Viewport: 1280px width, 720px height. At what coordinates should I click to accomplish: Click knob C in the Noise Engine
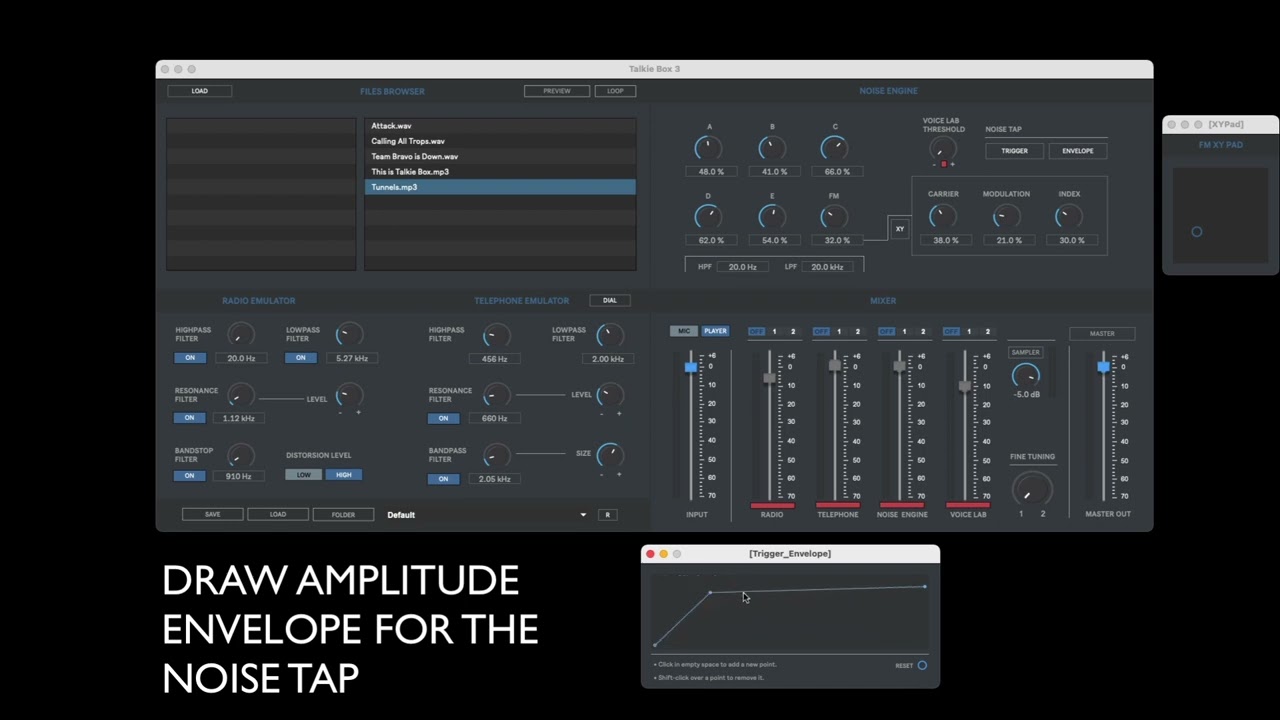(834, 148)
